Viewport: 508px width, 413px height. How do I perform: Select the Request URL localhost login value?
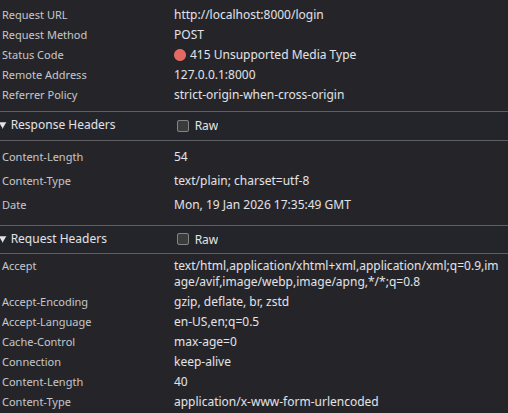tap(249, 15)
